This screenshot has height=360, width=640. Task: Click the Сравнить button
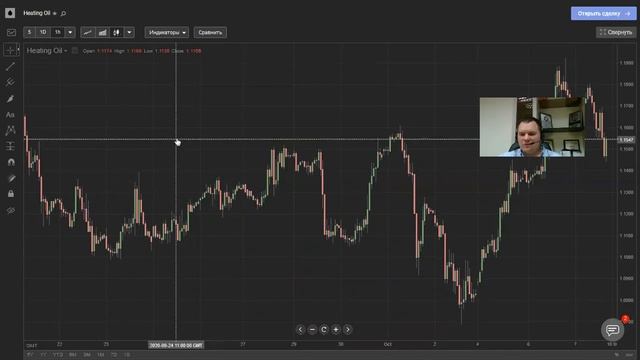(210, 32)
